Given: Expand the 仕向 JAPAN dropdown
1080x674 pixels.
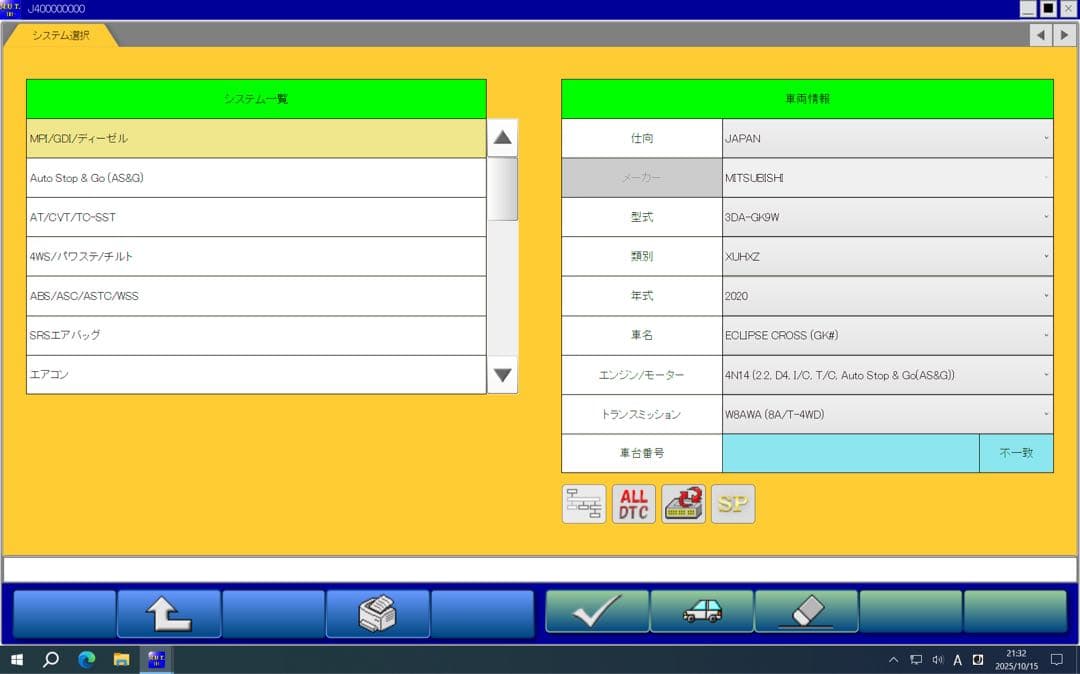Looking at the screenshot, I should pos(887,139).
